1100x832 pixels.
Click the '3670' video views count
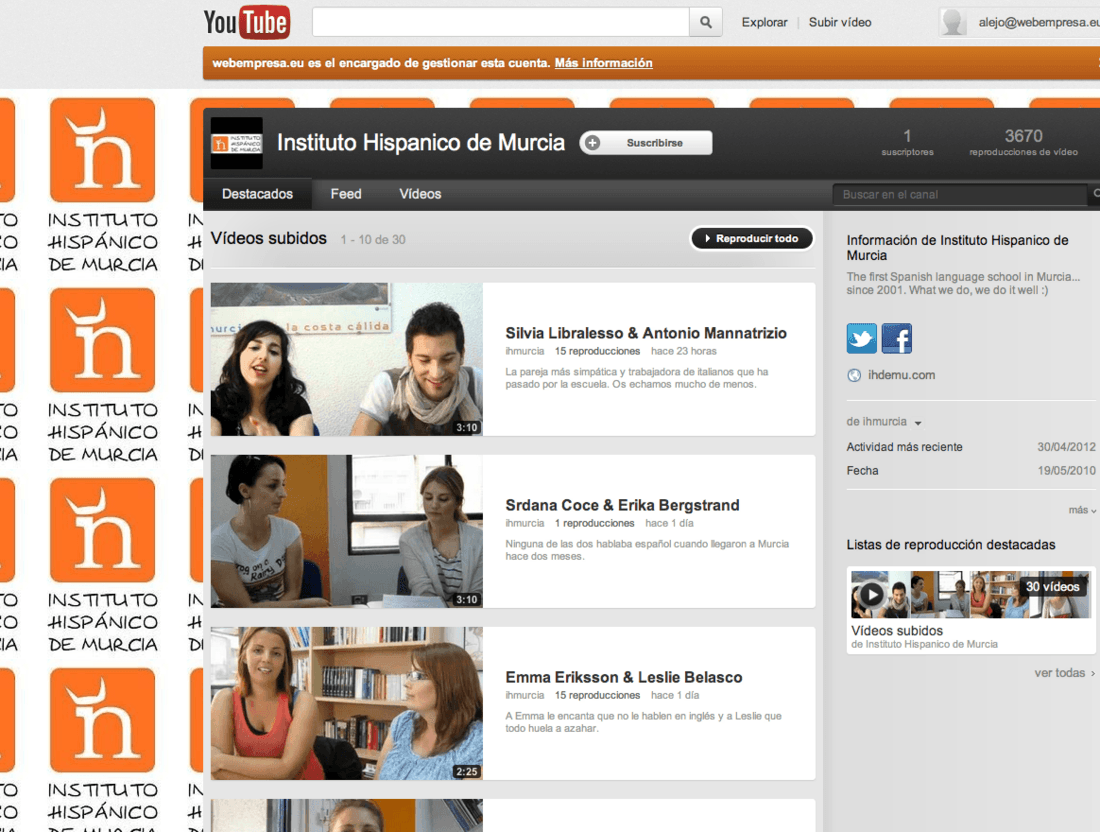(1024, 136)
